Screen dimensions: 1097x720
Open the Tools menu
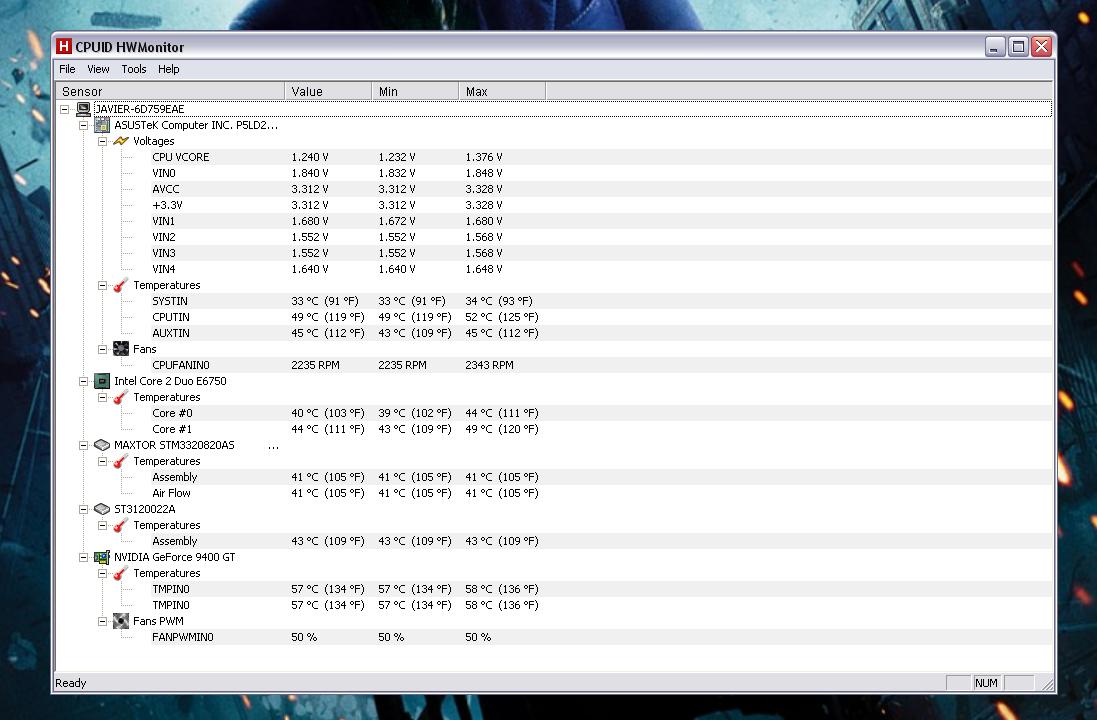click(x=133, y=69)
